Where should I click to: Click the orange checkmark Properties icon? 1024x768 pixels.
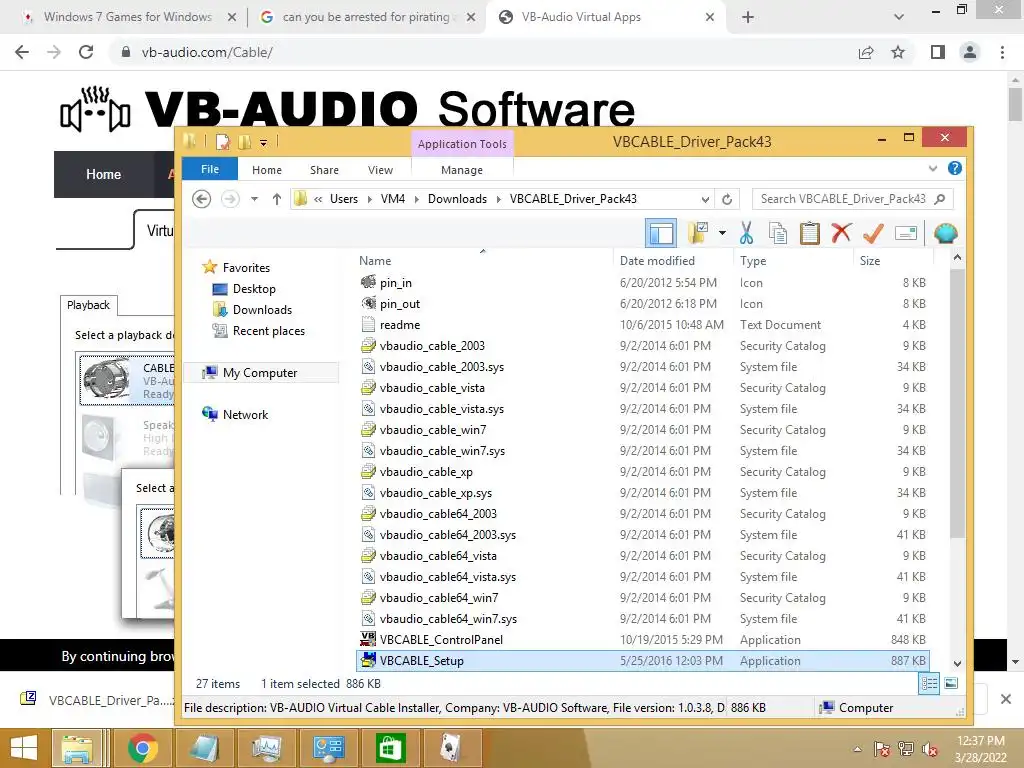tap(873, 233)
